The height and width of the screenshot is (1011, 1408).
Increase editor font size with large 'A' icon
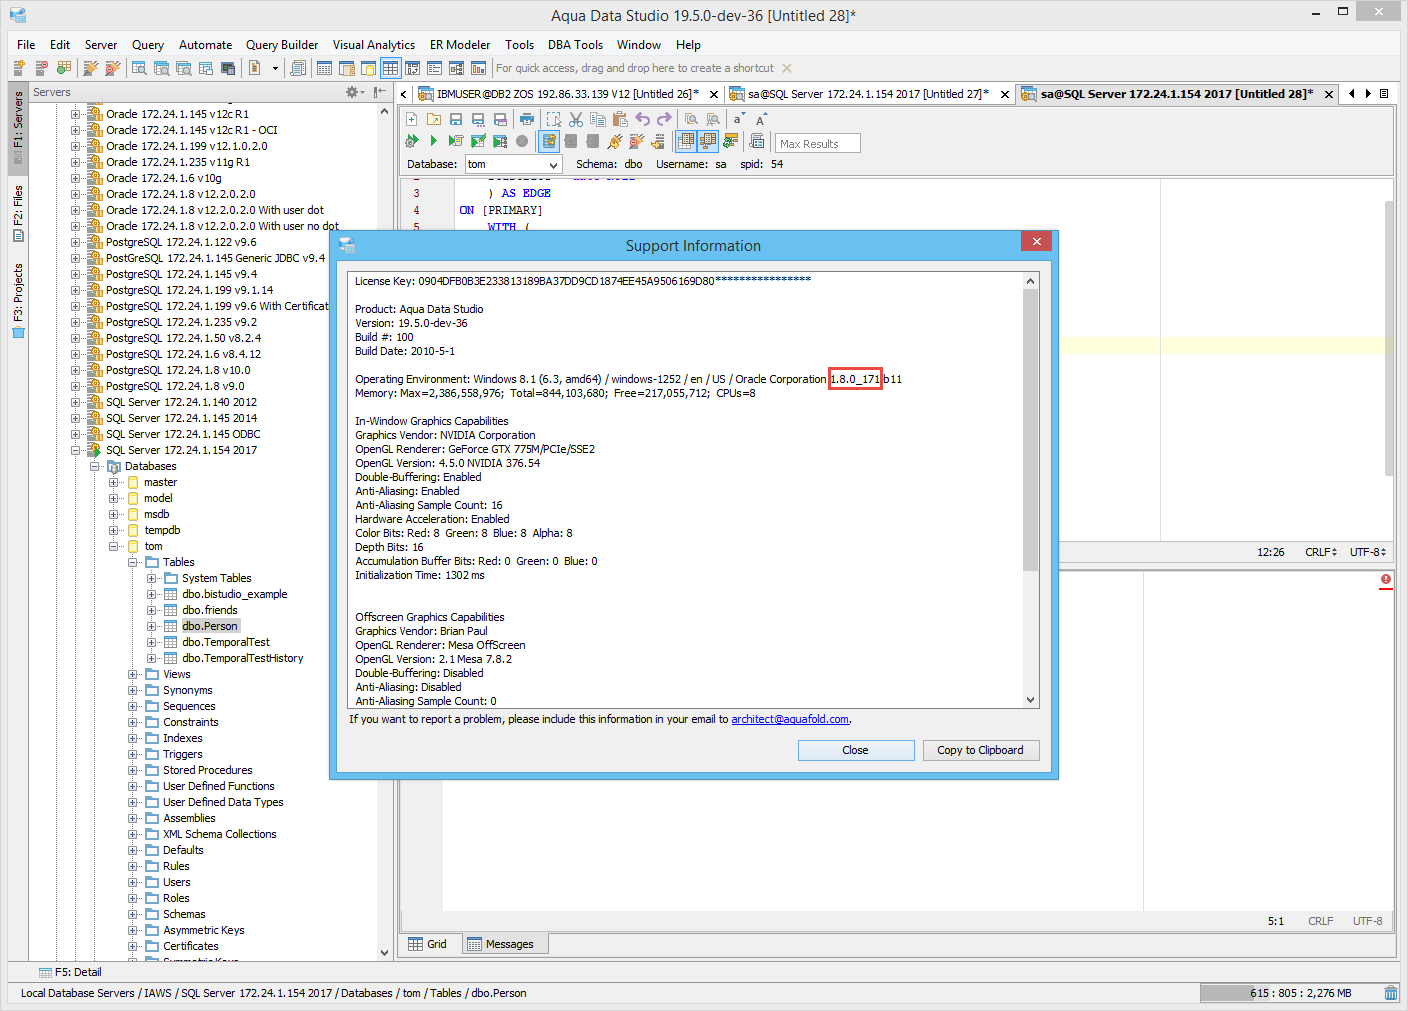pos(761,119)
